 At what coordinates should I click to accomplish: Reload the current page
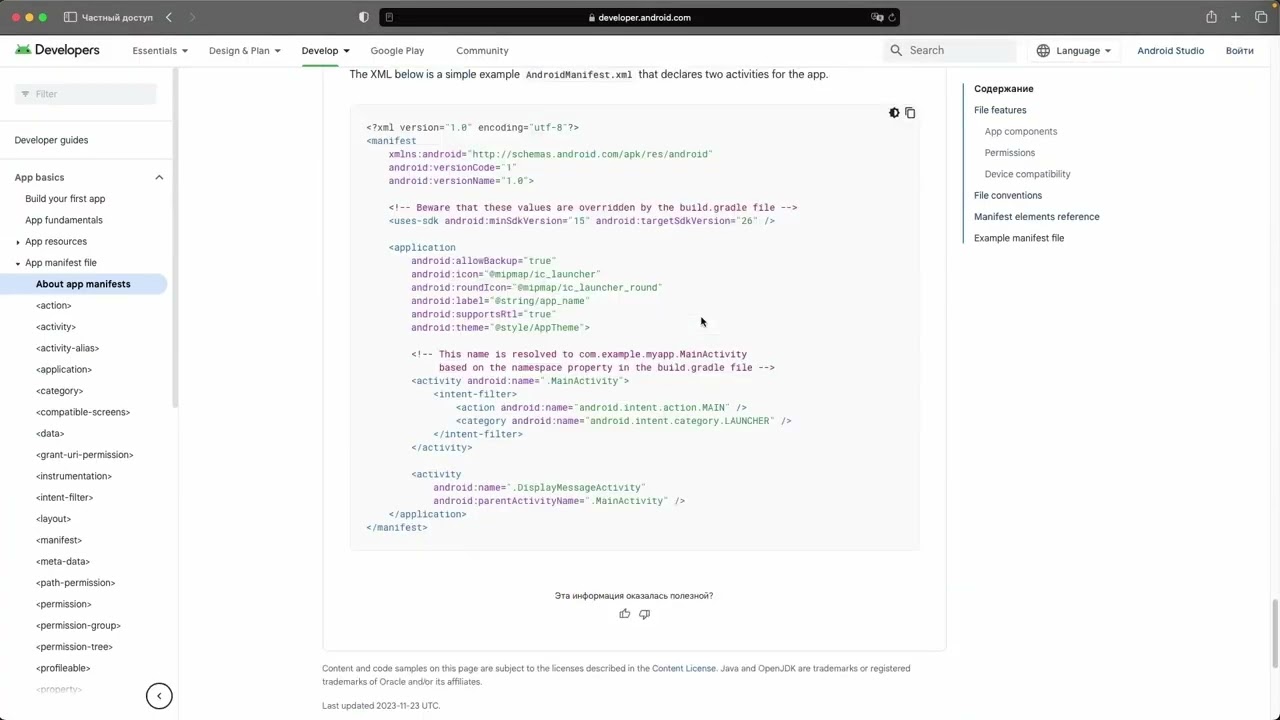892,17
